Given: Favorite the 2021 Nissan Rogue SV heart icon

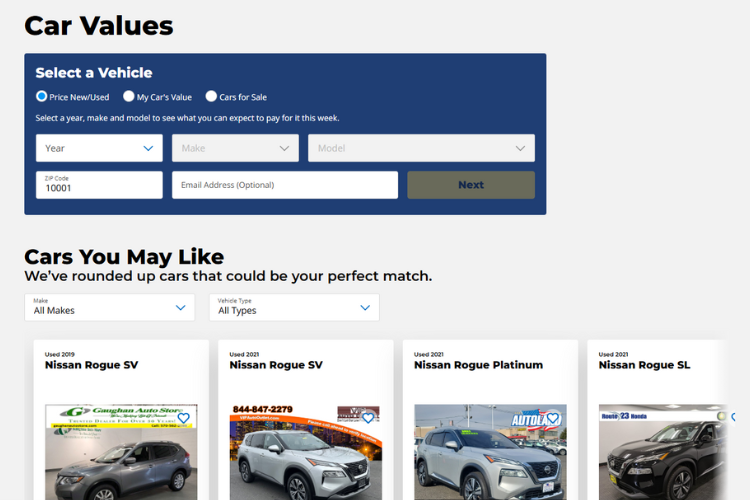Looking at the screenshot, I should (368, 418).
